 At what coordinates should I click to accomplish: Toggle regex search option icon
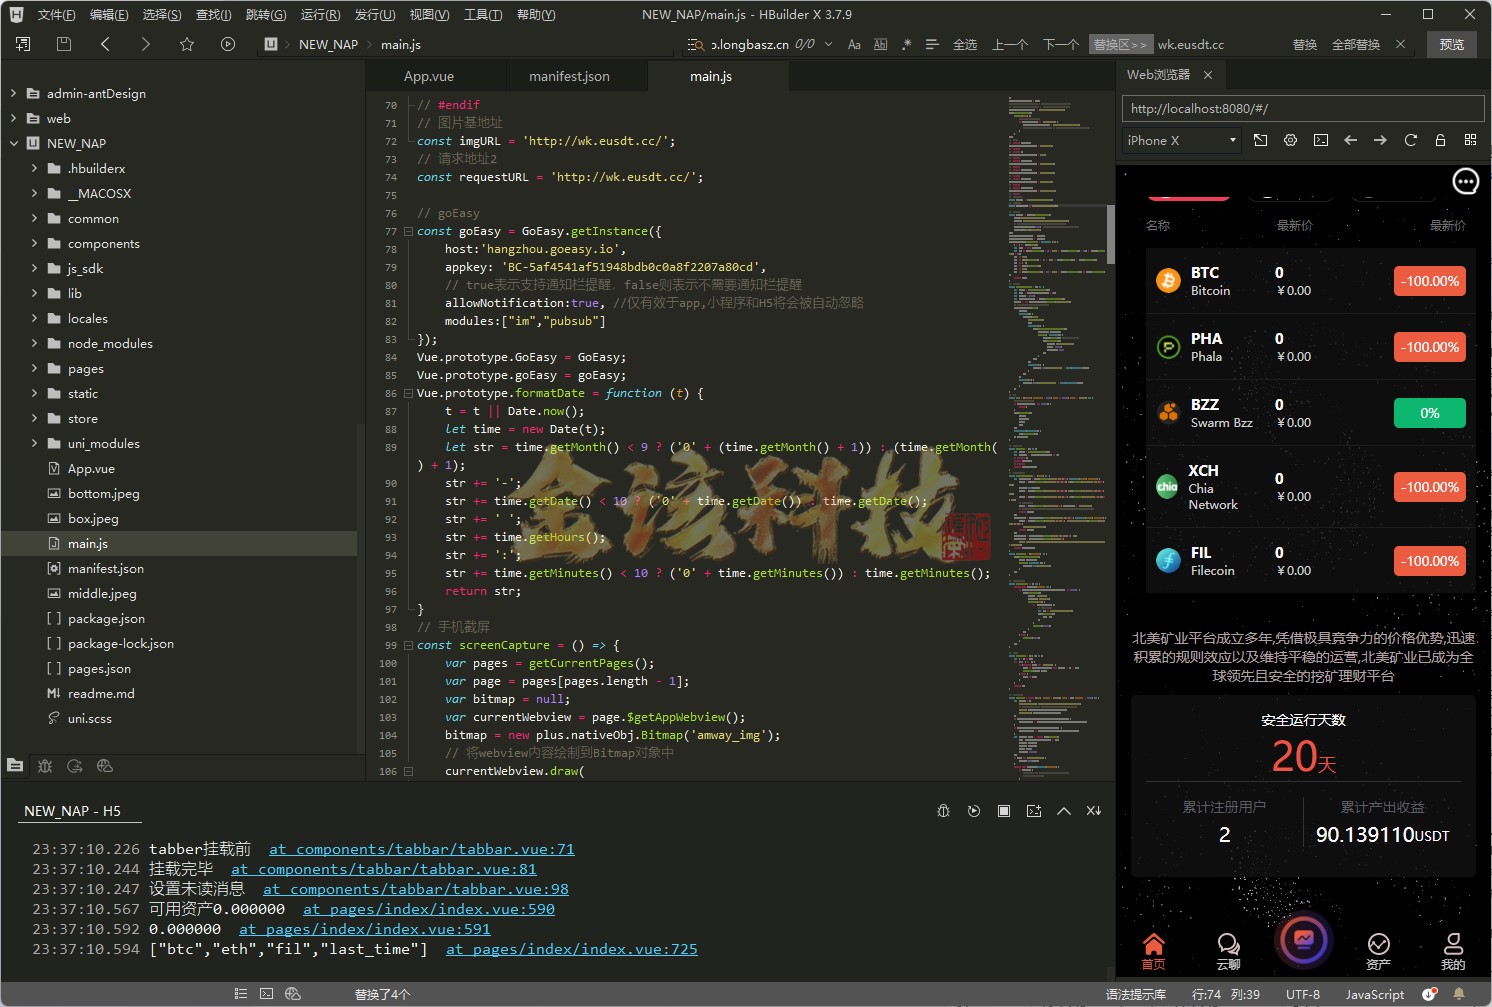point(906,44)
